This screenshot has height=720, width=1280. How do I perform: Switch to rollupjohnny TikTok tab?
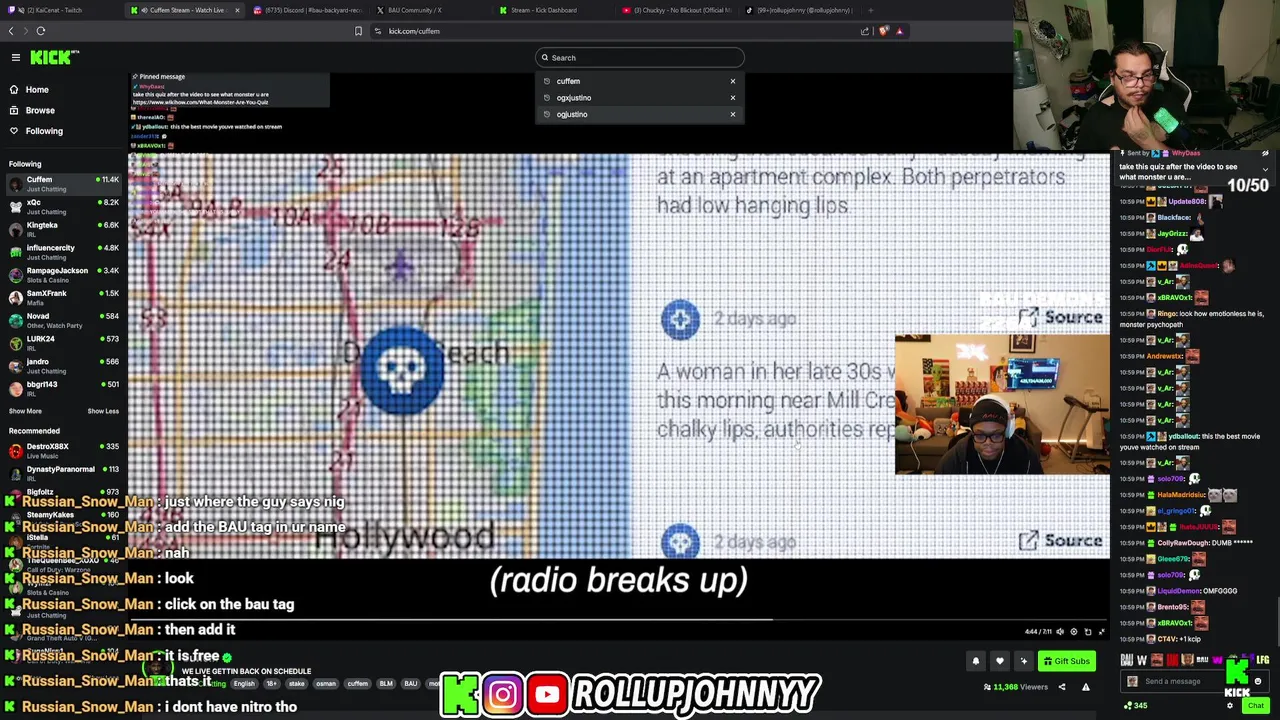point(799,10)
